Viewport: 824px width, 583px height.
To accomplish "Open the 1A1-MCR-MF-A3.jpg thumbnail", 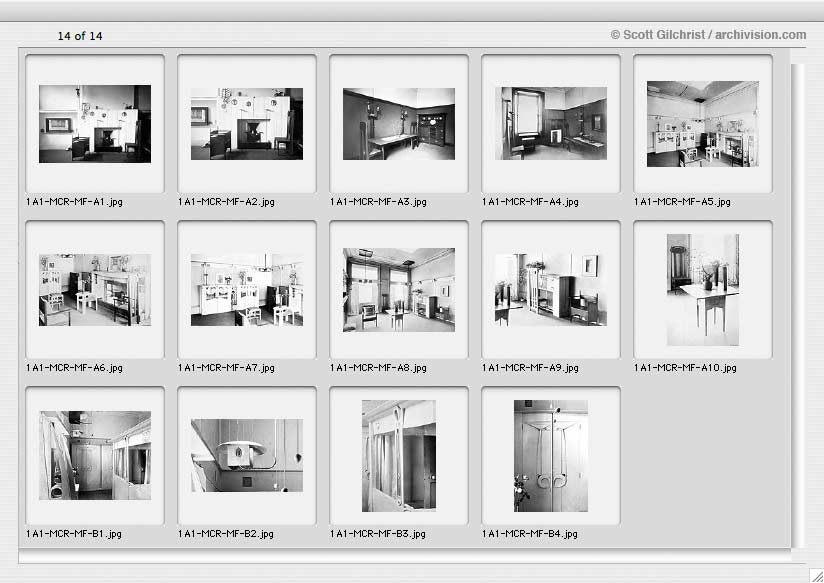I will [x=399, y=124].
